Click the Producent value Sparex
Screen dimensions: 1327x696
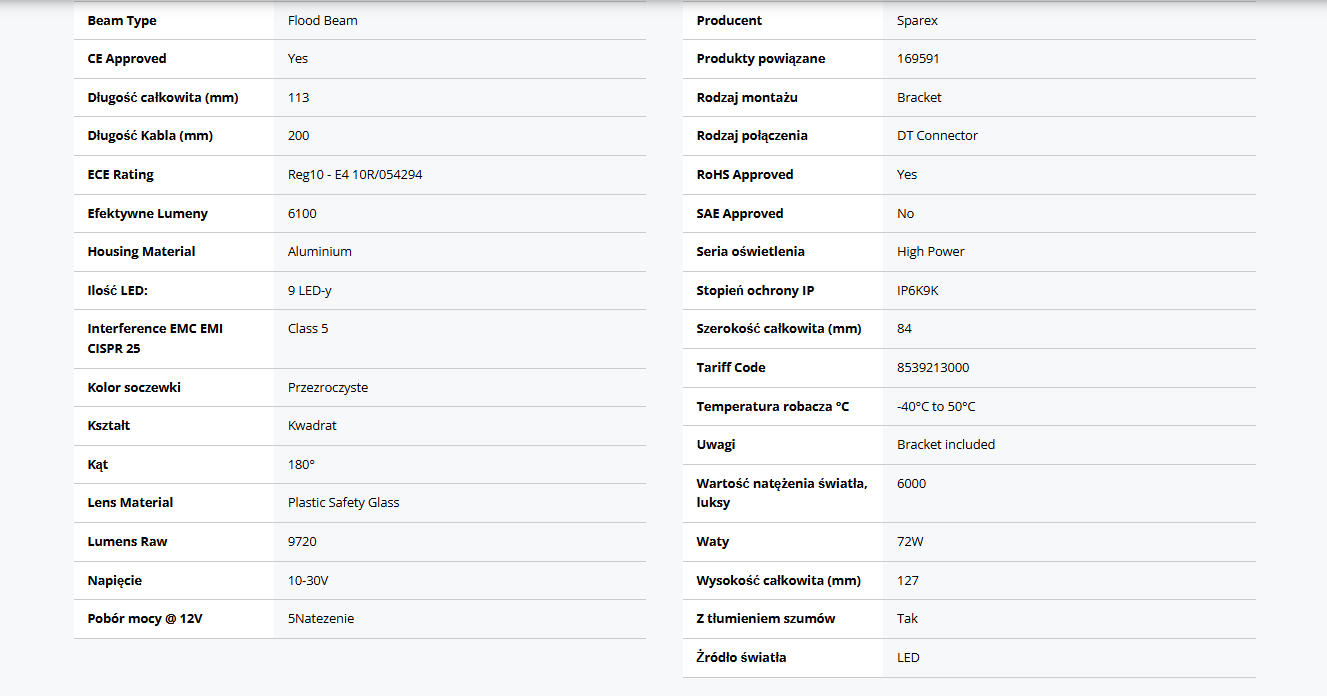click(x=917, y=21)
